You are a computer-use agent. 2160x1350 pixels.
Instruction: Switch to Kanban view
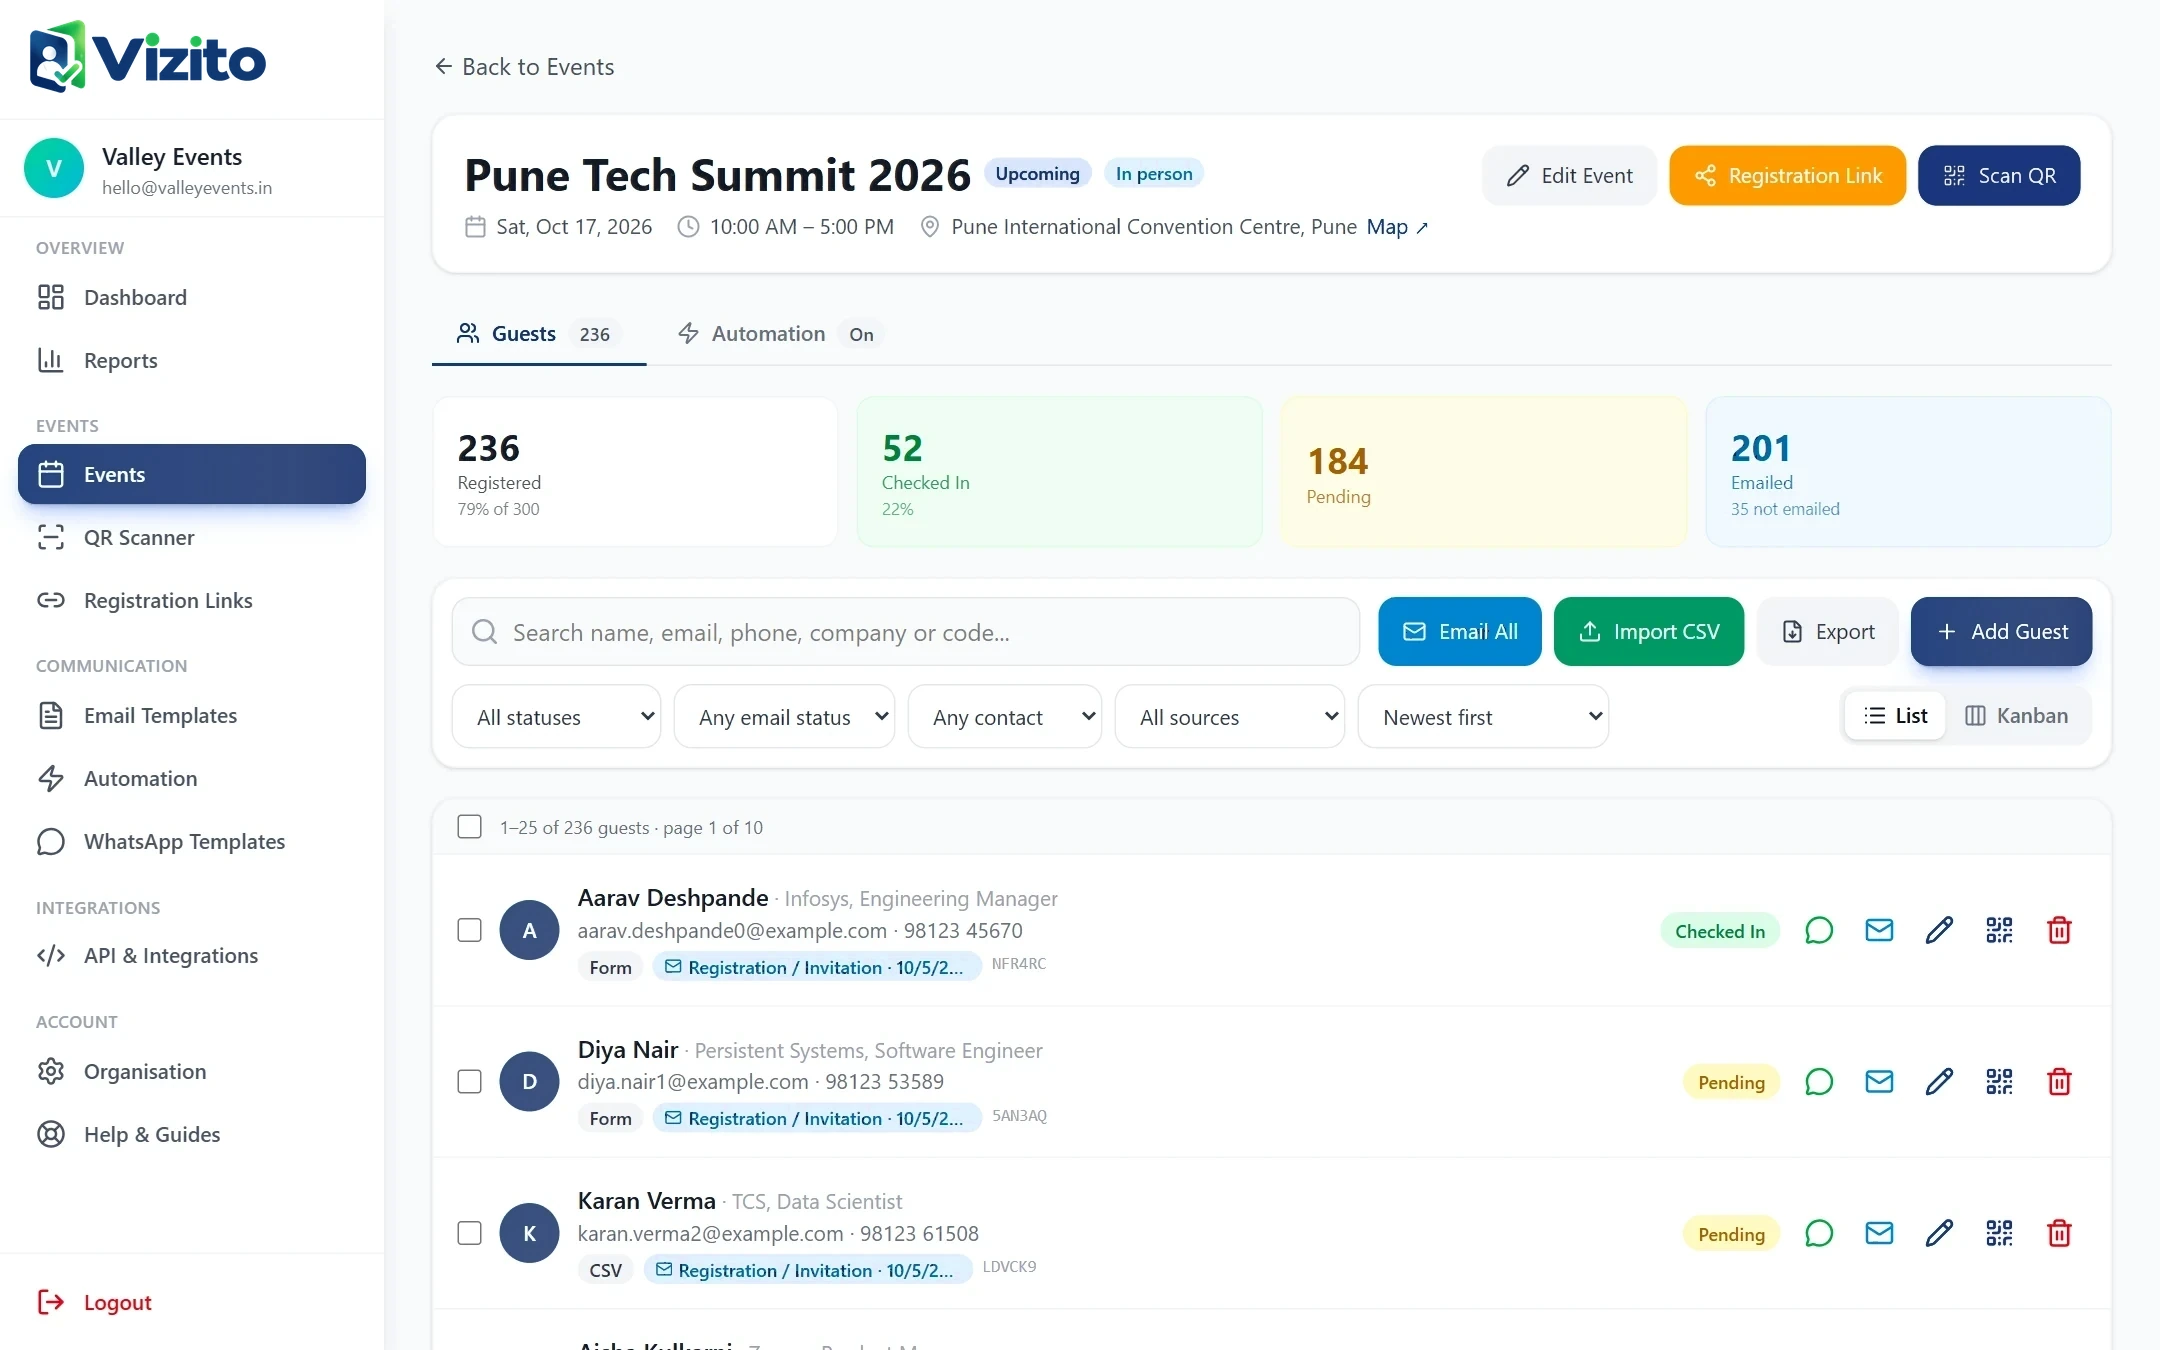[x=2017, y=716]
